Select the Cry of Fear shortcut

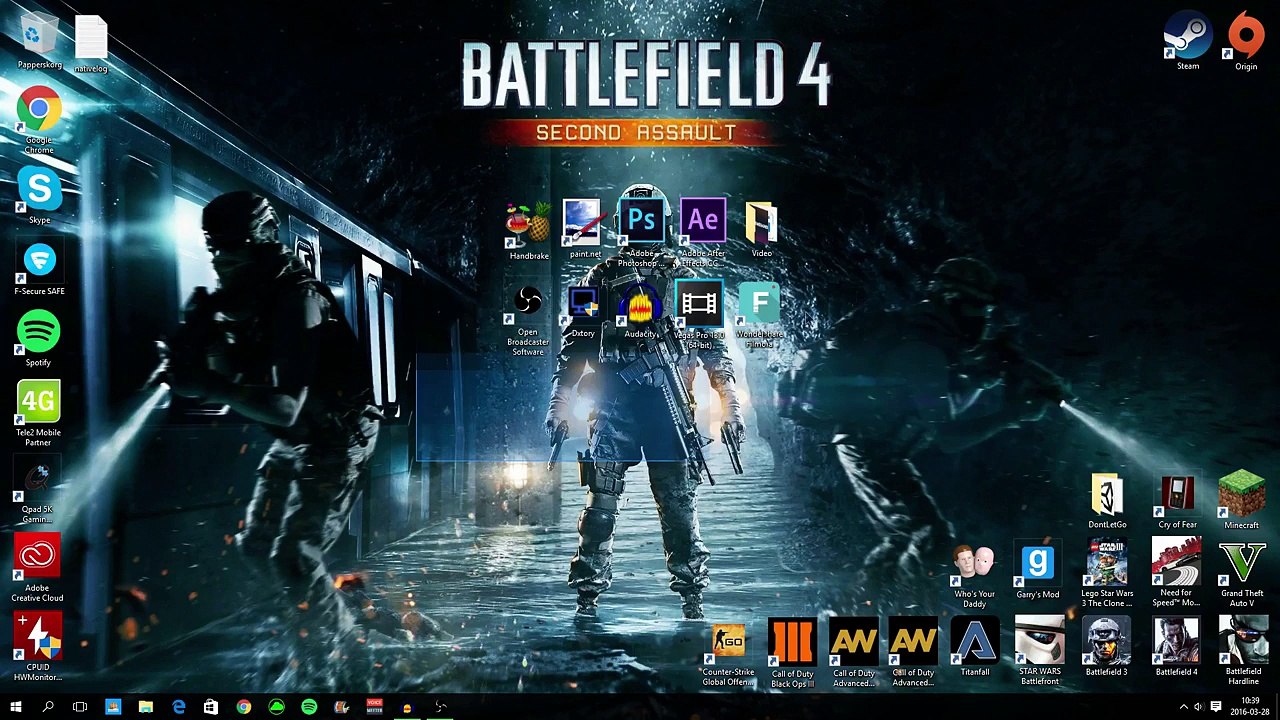1177,500
